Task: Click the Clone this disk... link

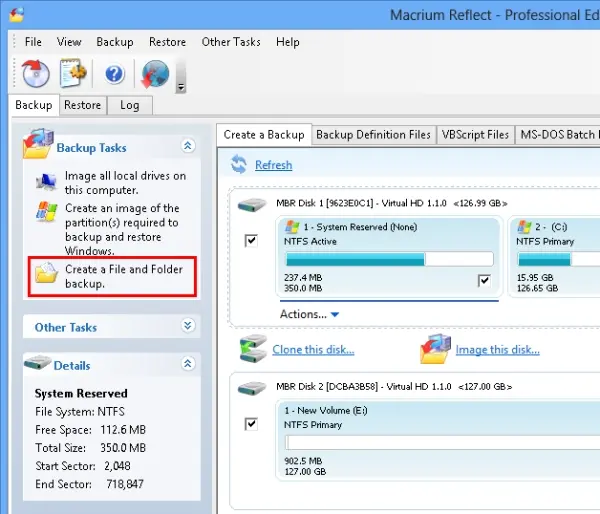Action: pos(313,349)
